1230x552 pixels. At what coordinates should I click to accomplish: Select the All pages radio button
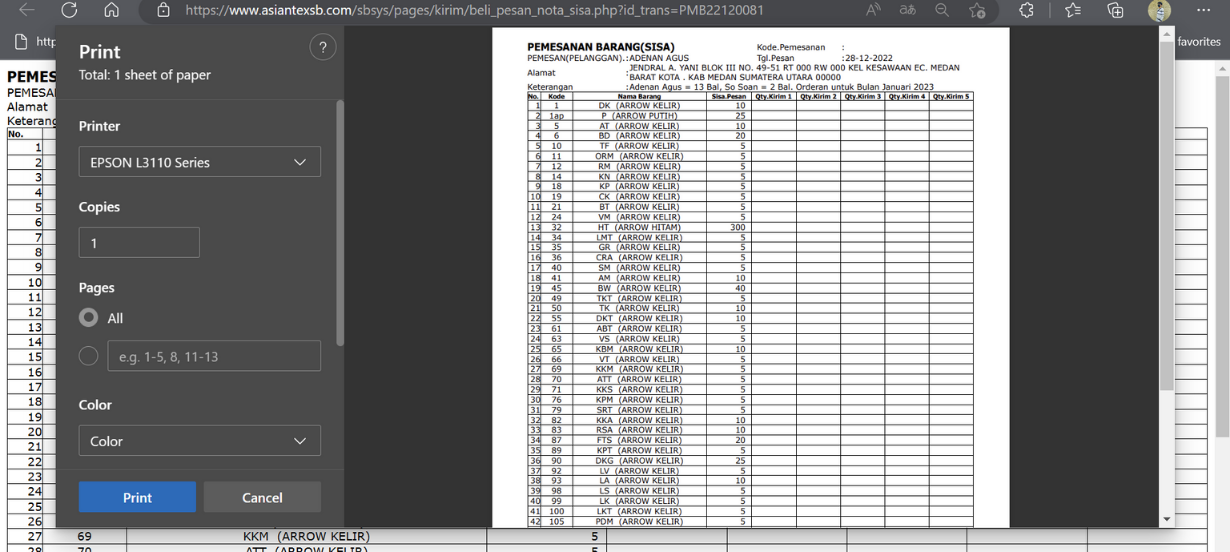point(89,317)
